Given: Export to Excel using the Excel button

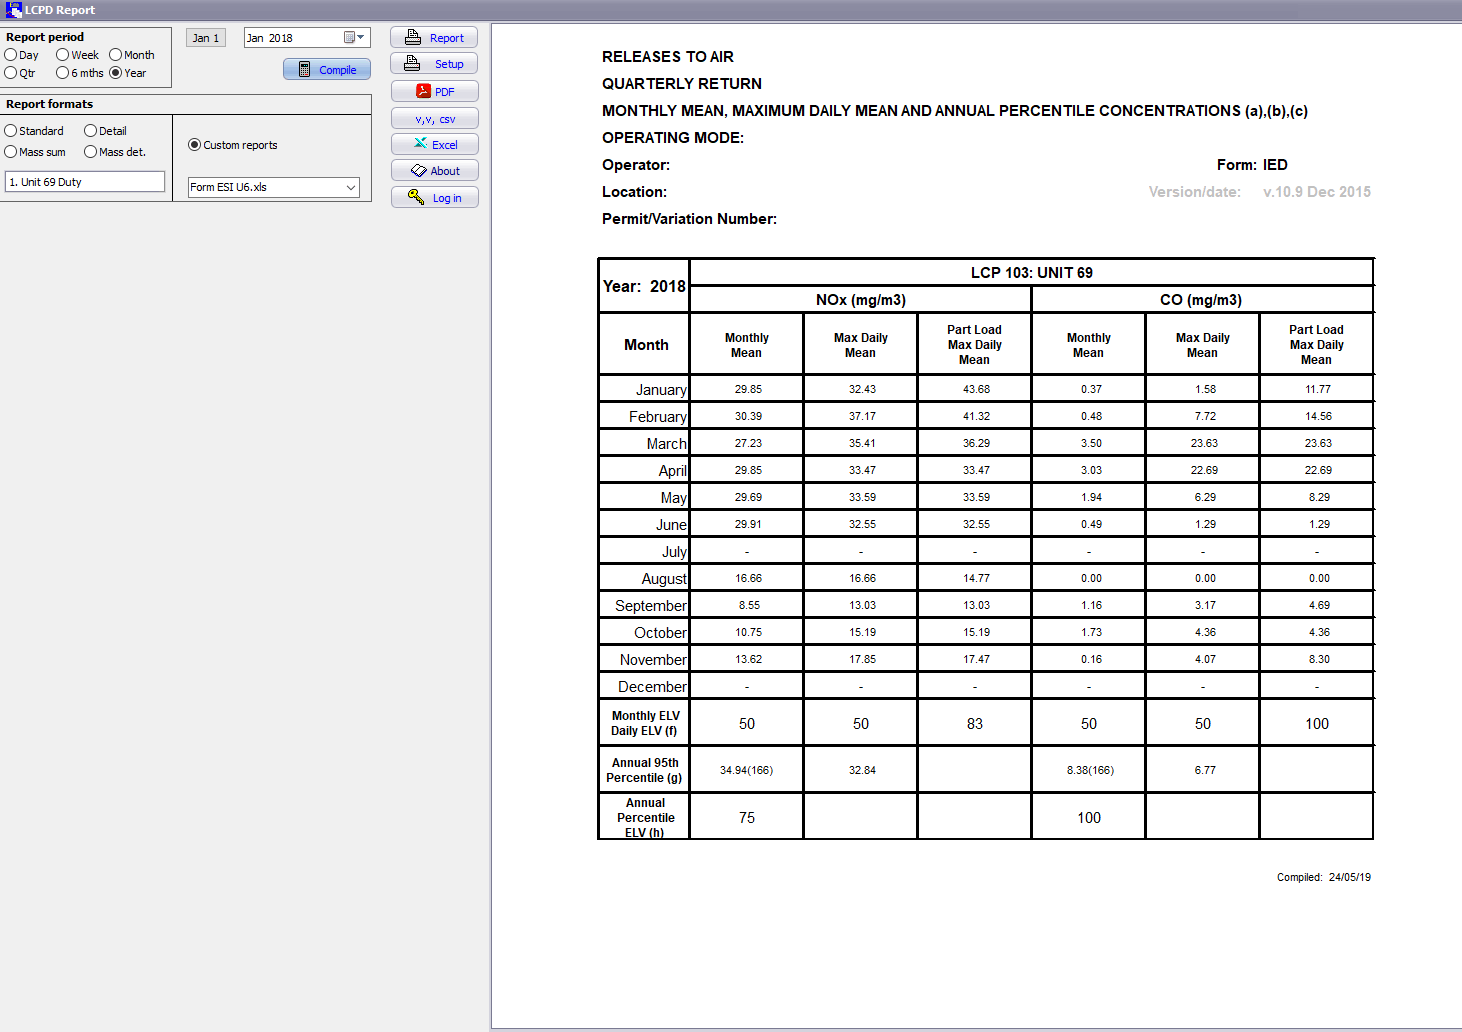Looking at the screenshot, I should (x=434, y=145).
